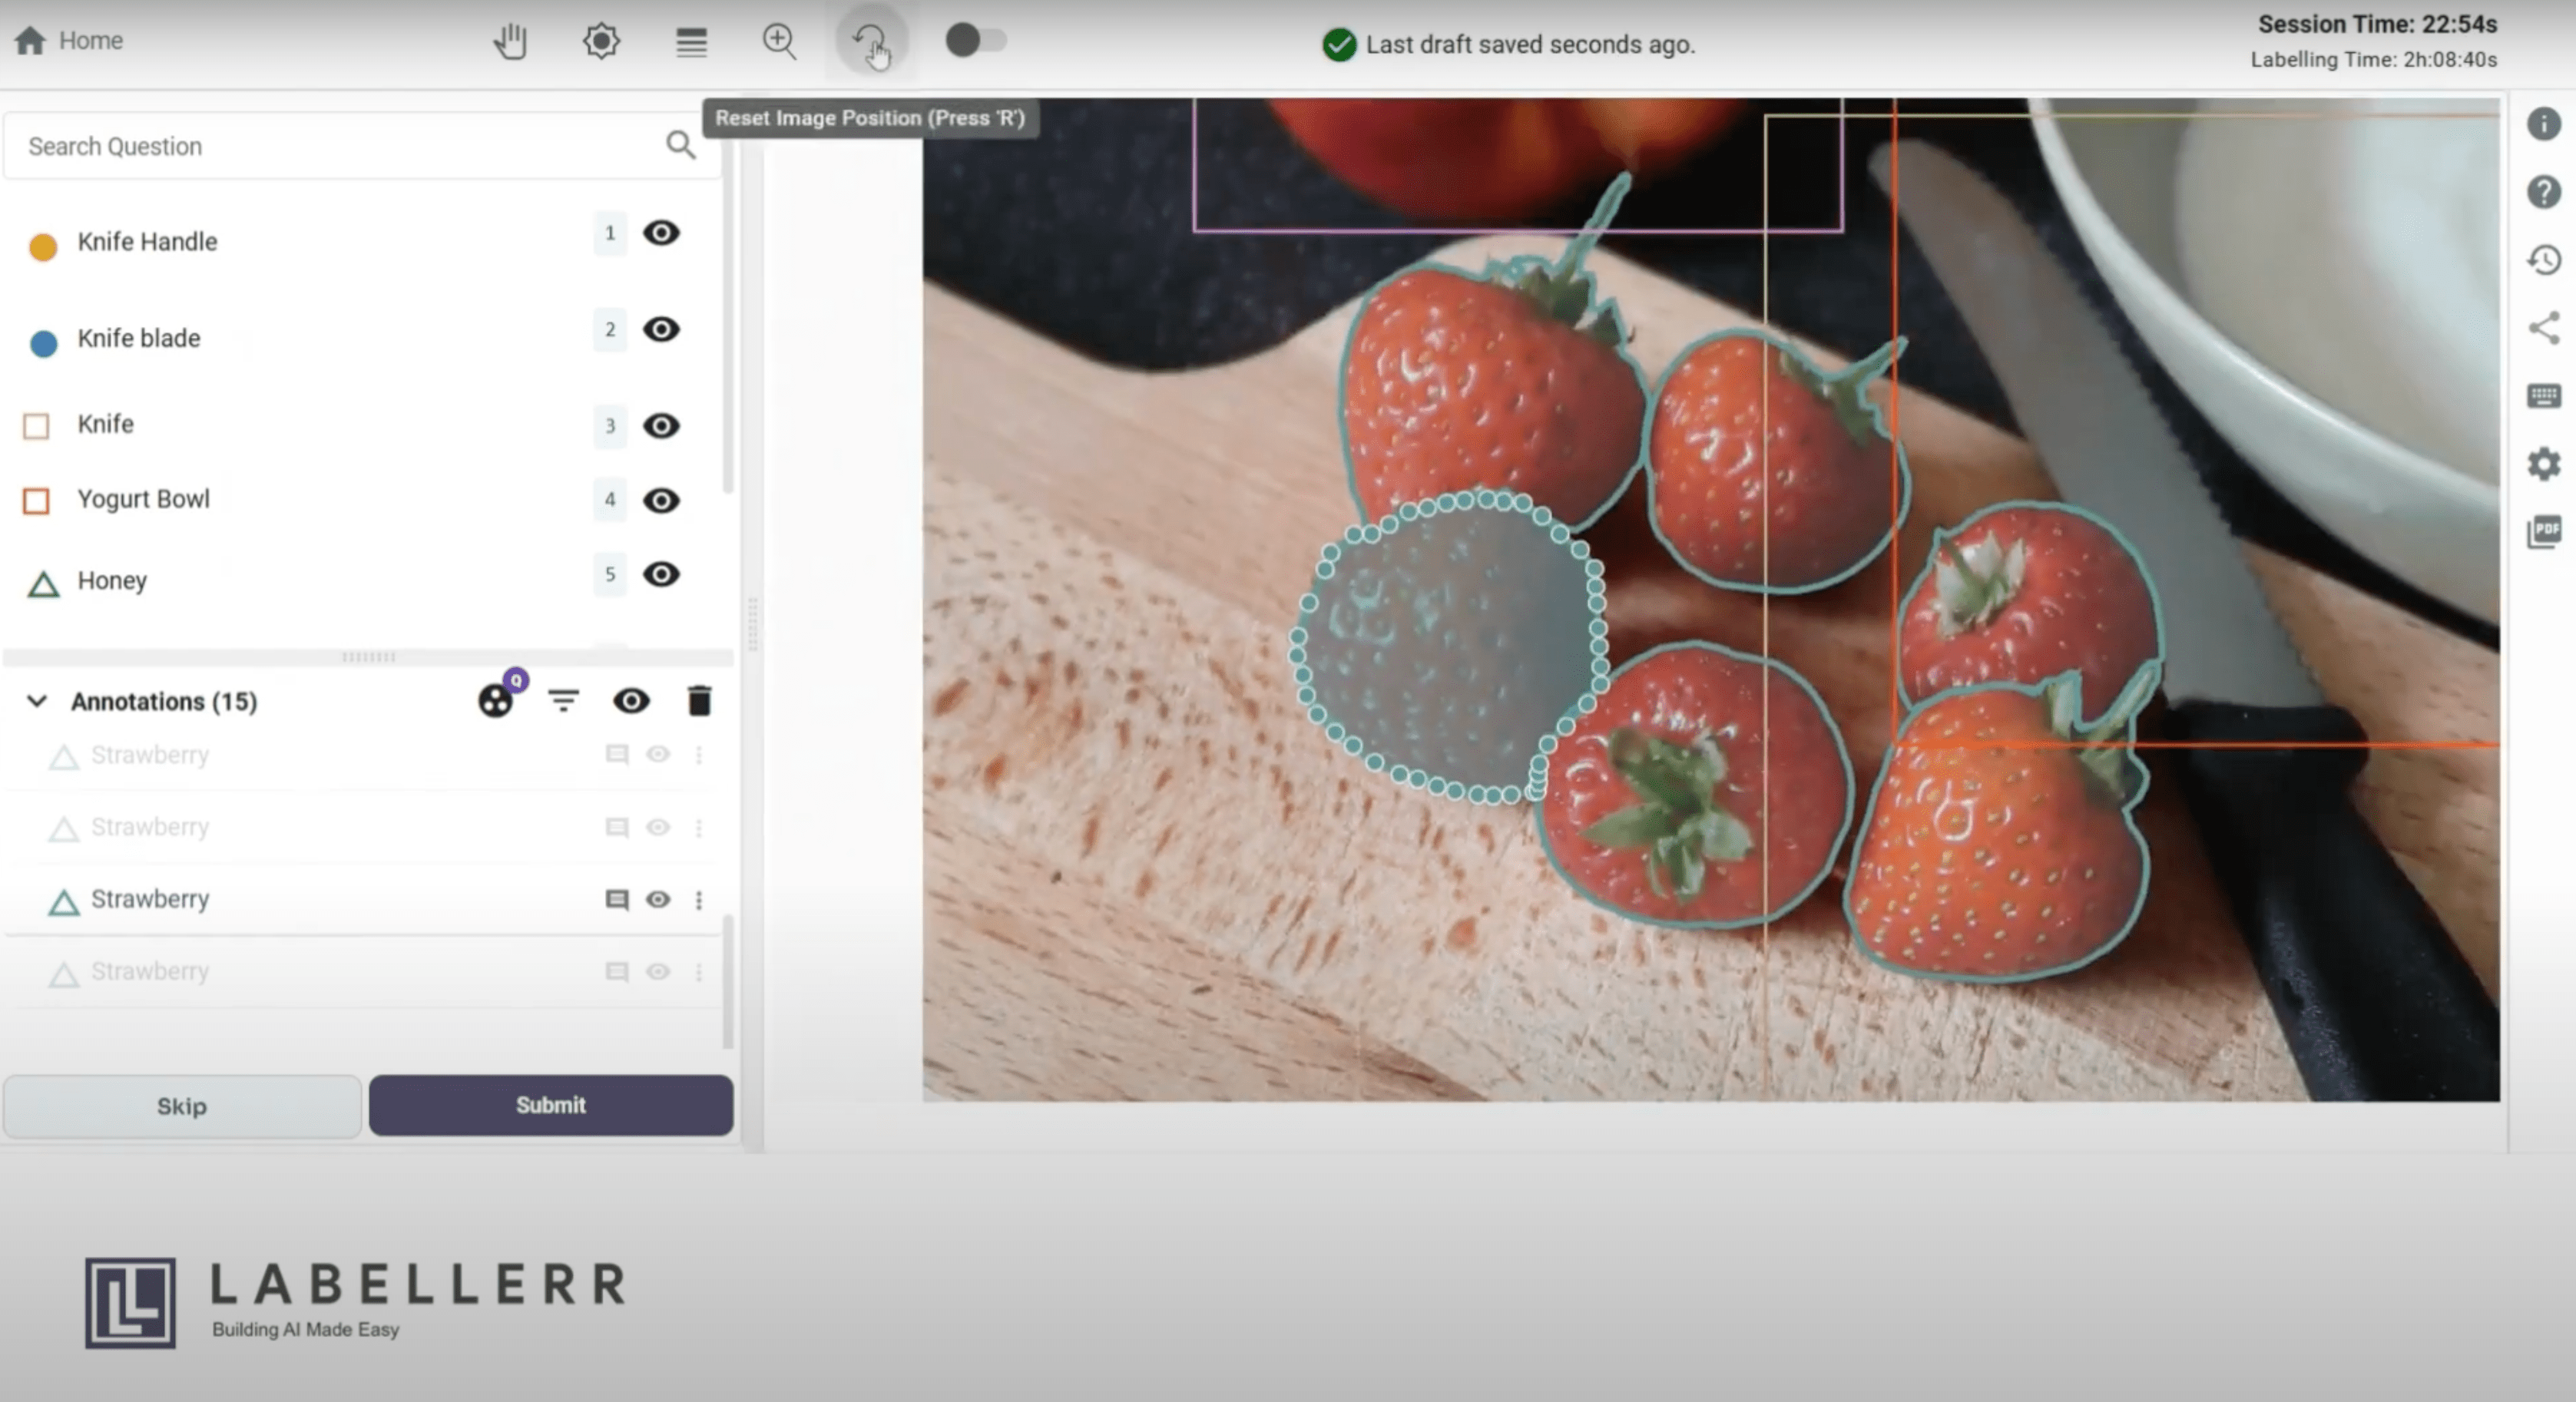Click the Skip button

182,1106
